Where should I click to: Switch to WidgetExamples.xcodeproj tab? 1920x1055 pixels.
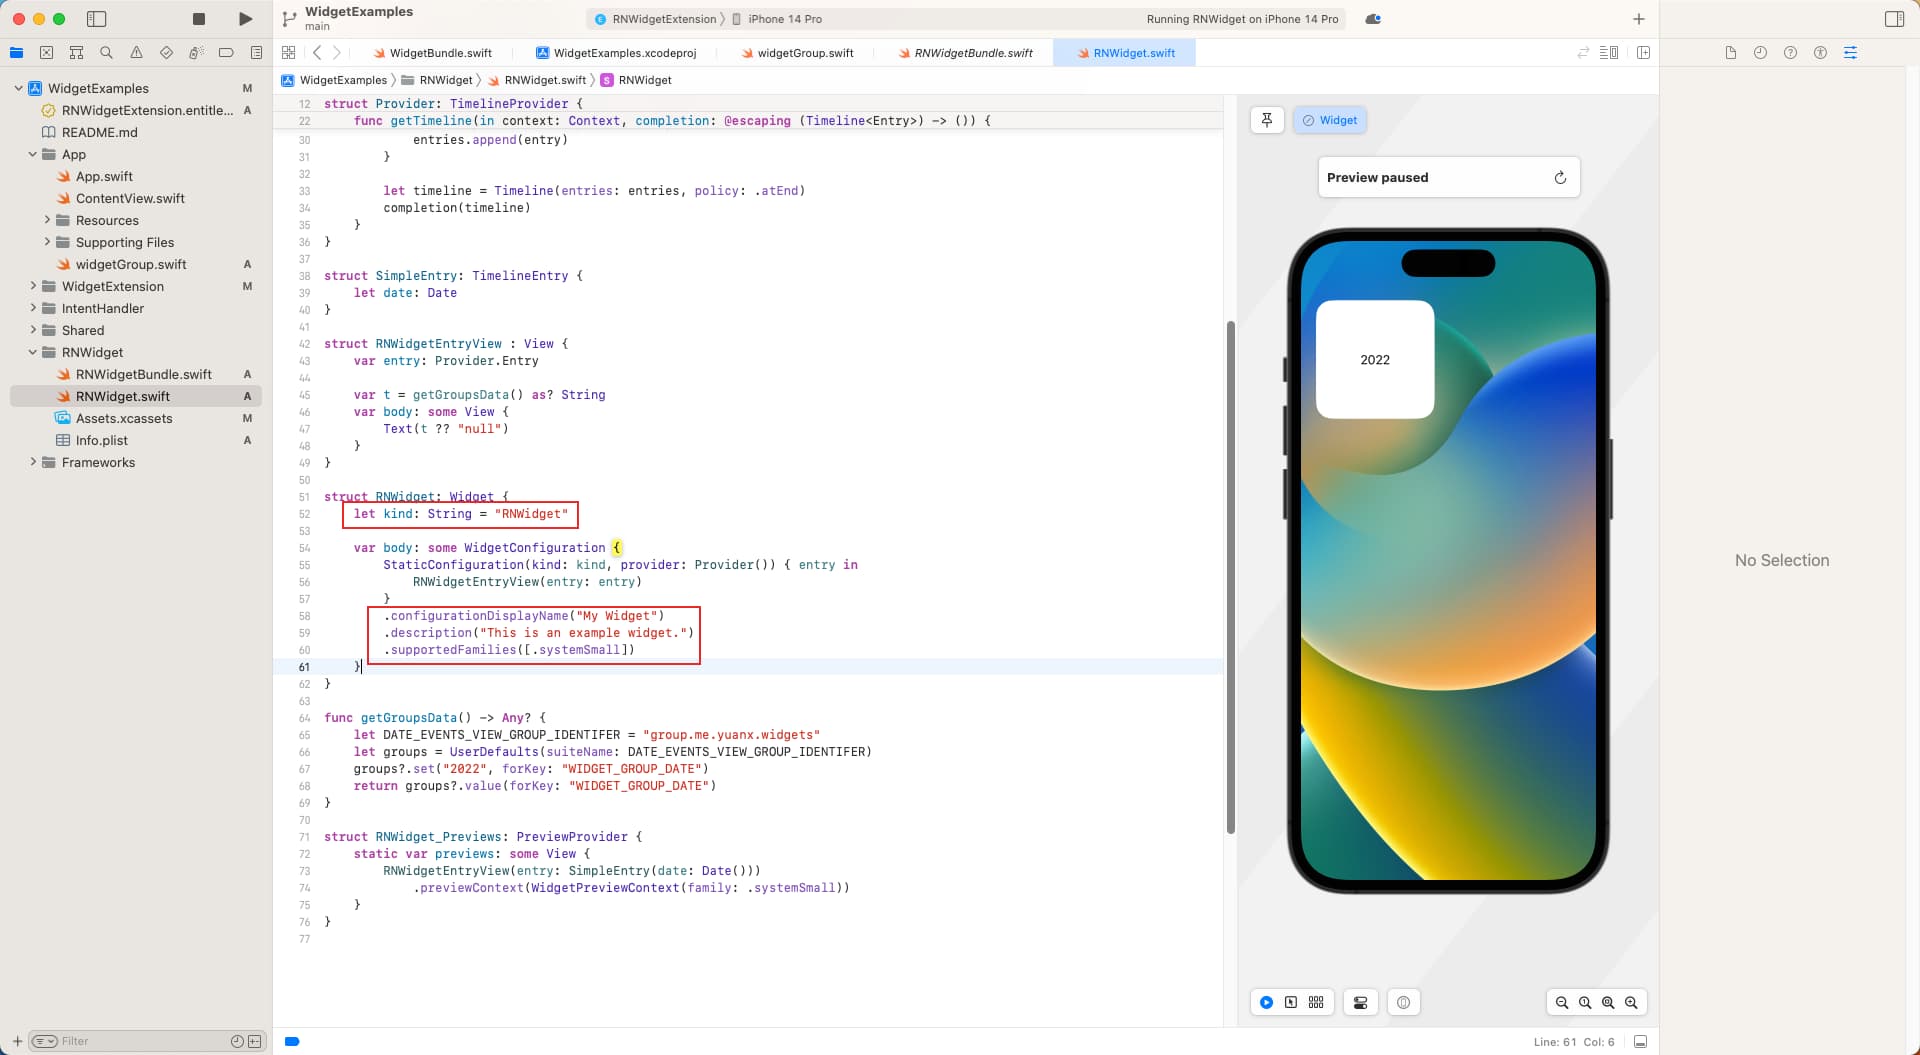pos(616,53)
